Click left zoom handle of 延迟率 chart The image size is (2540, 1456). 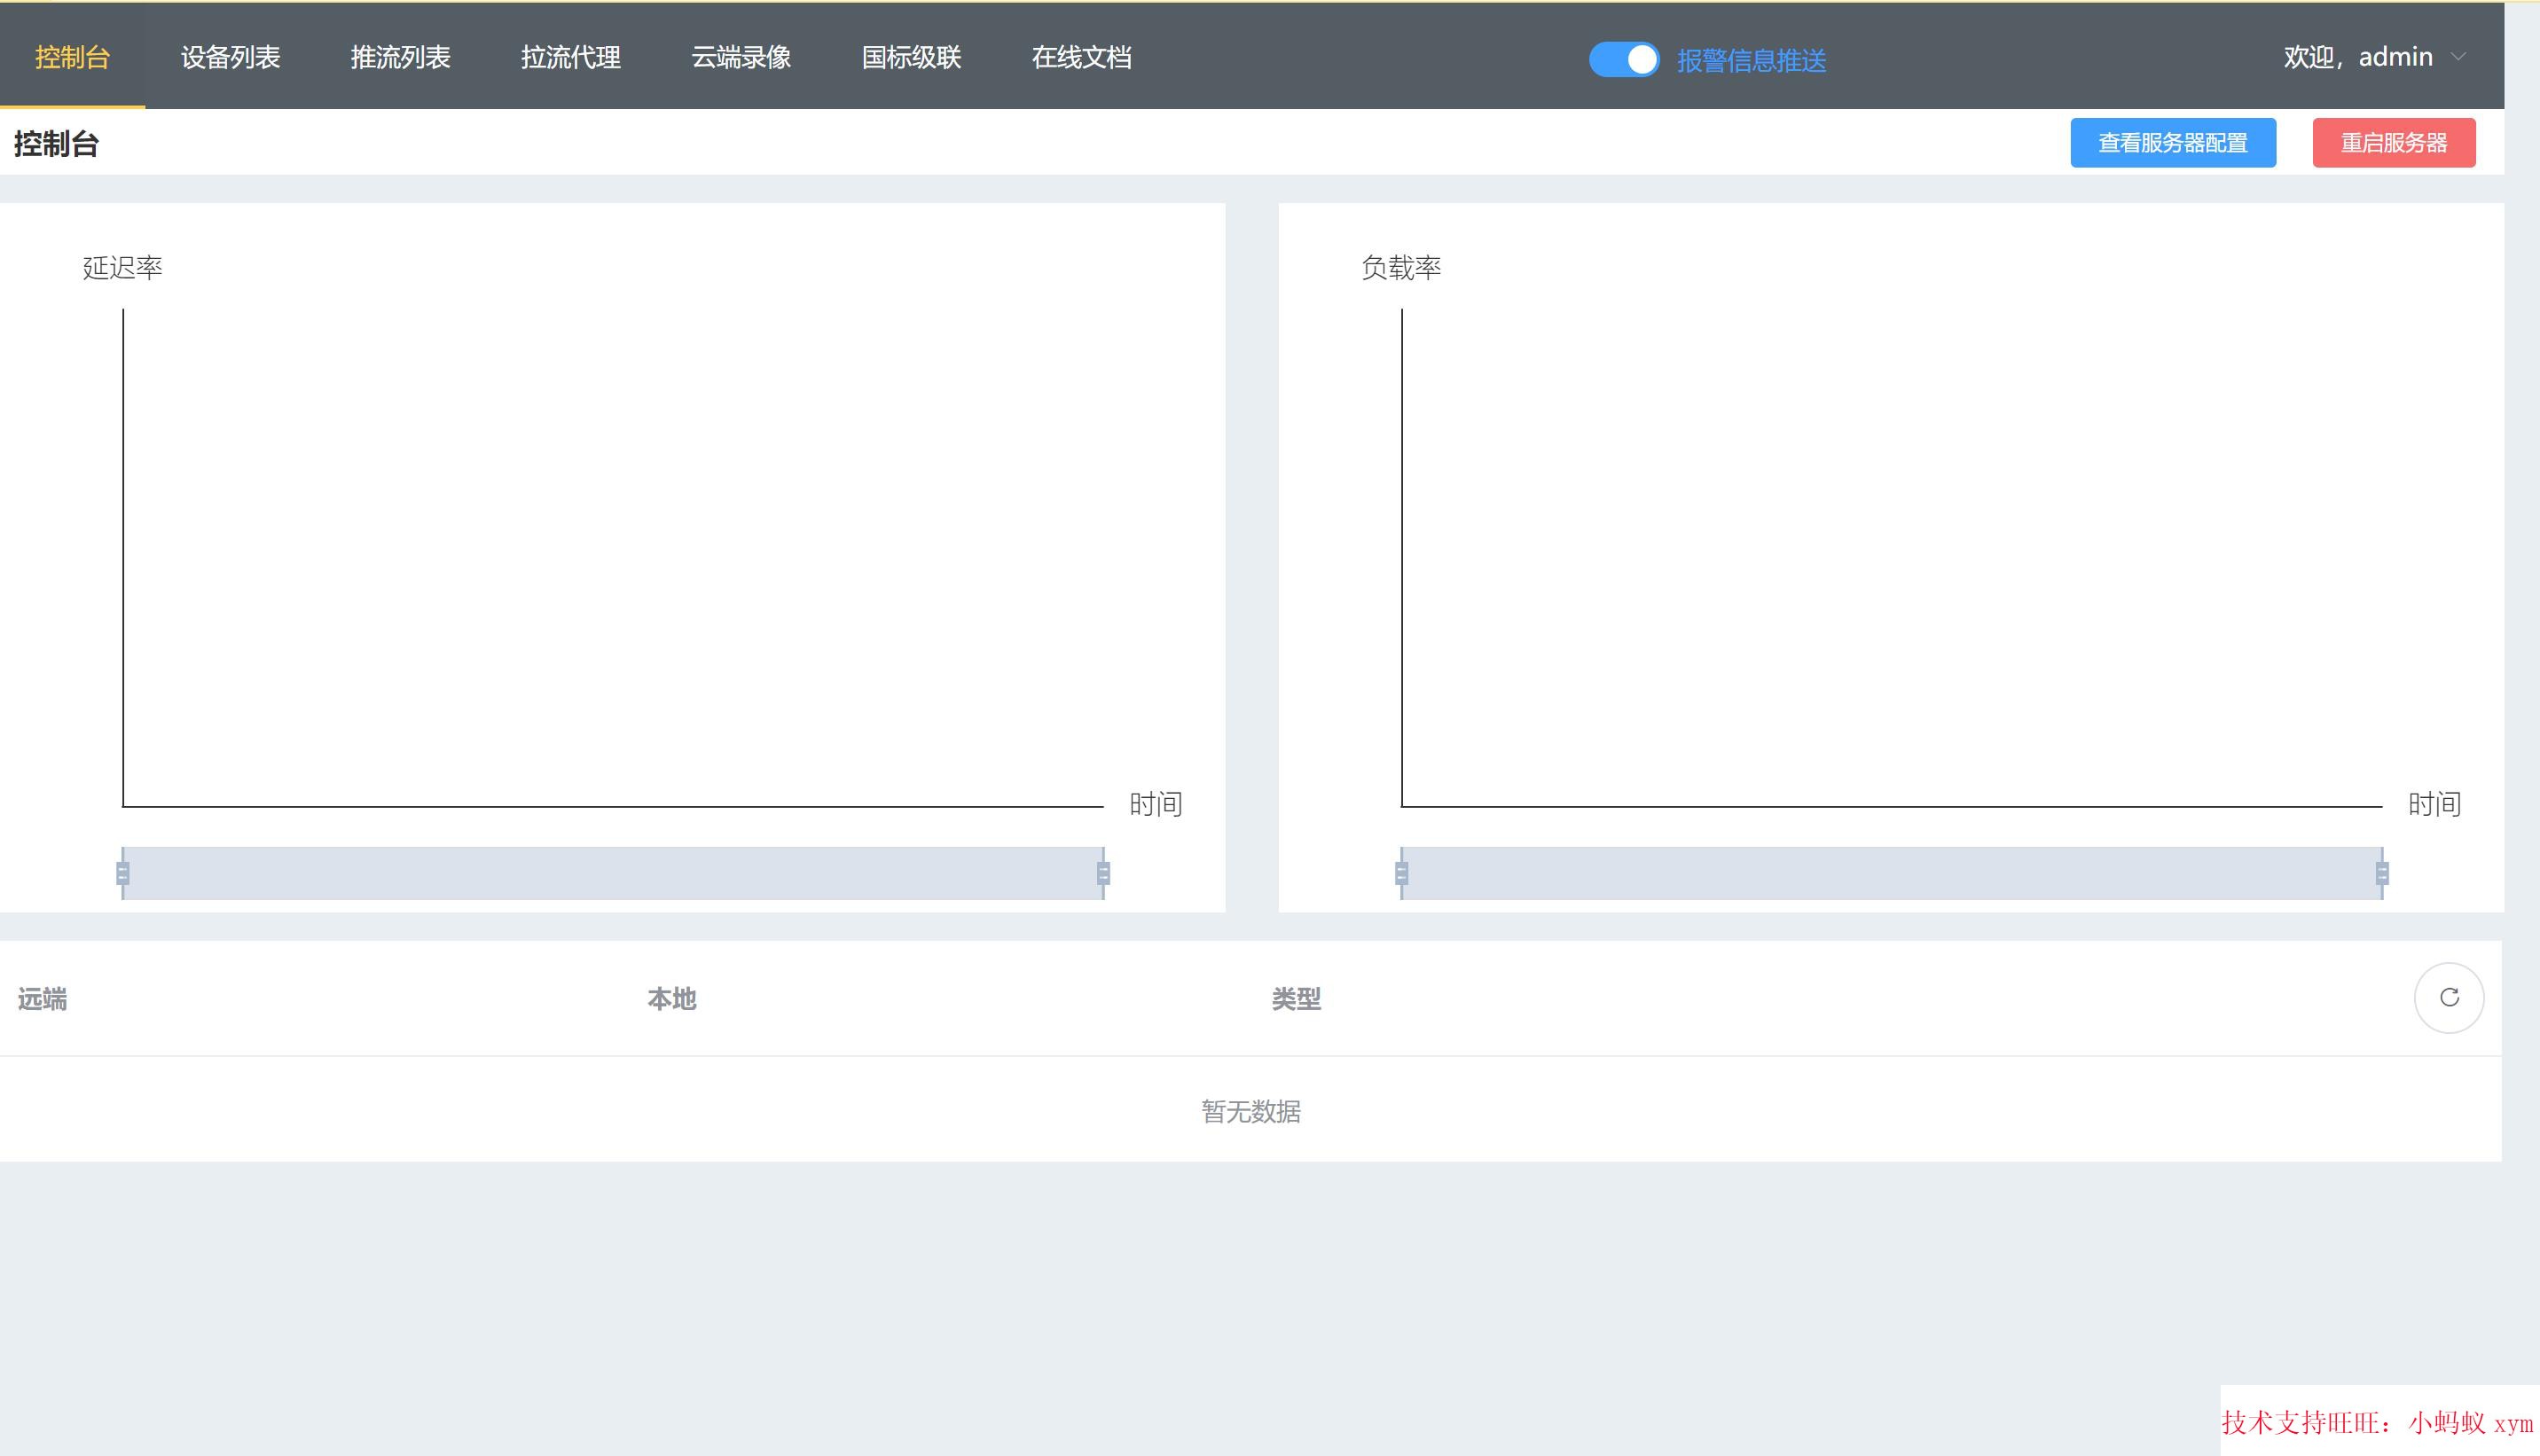(123, 873)
